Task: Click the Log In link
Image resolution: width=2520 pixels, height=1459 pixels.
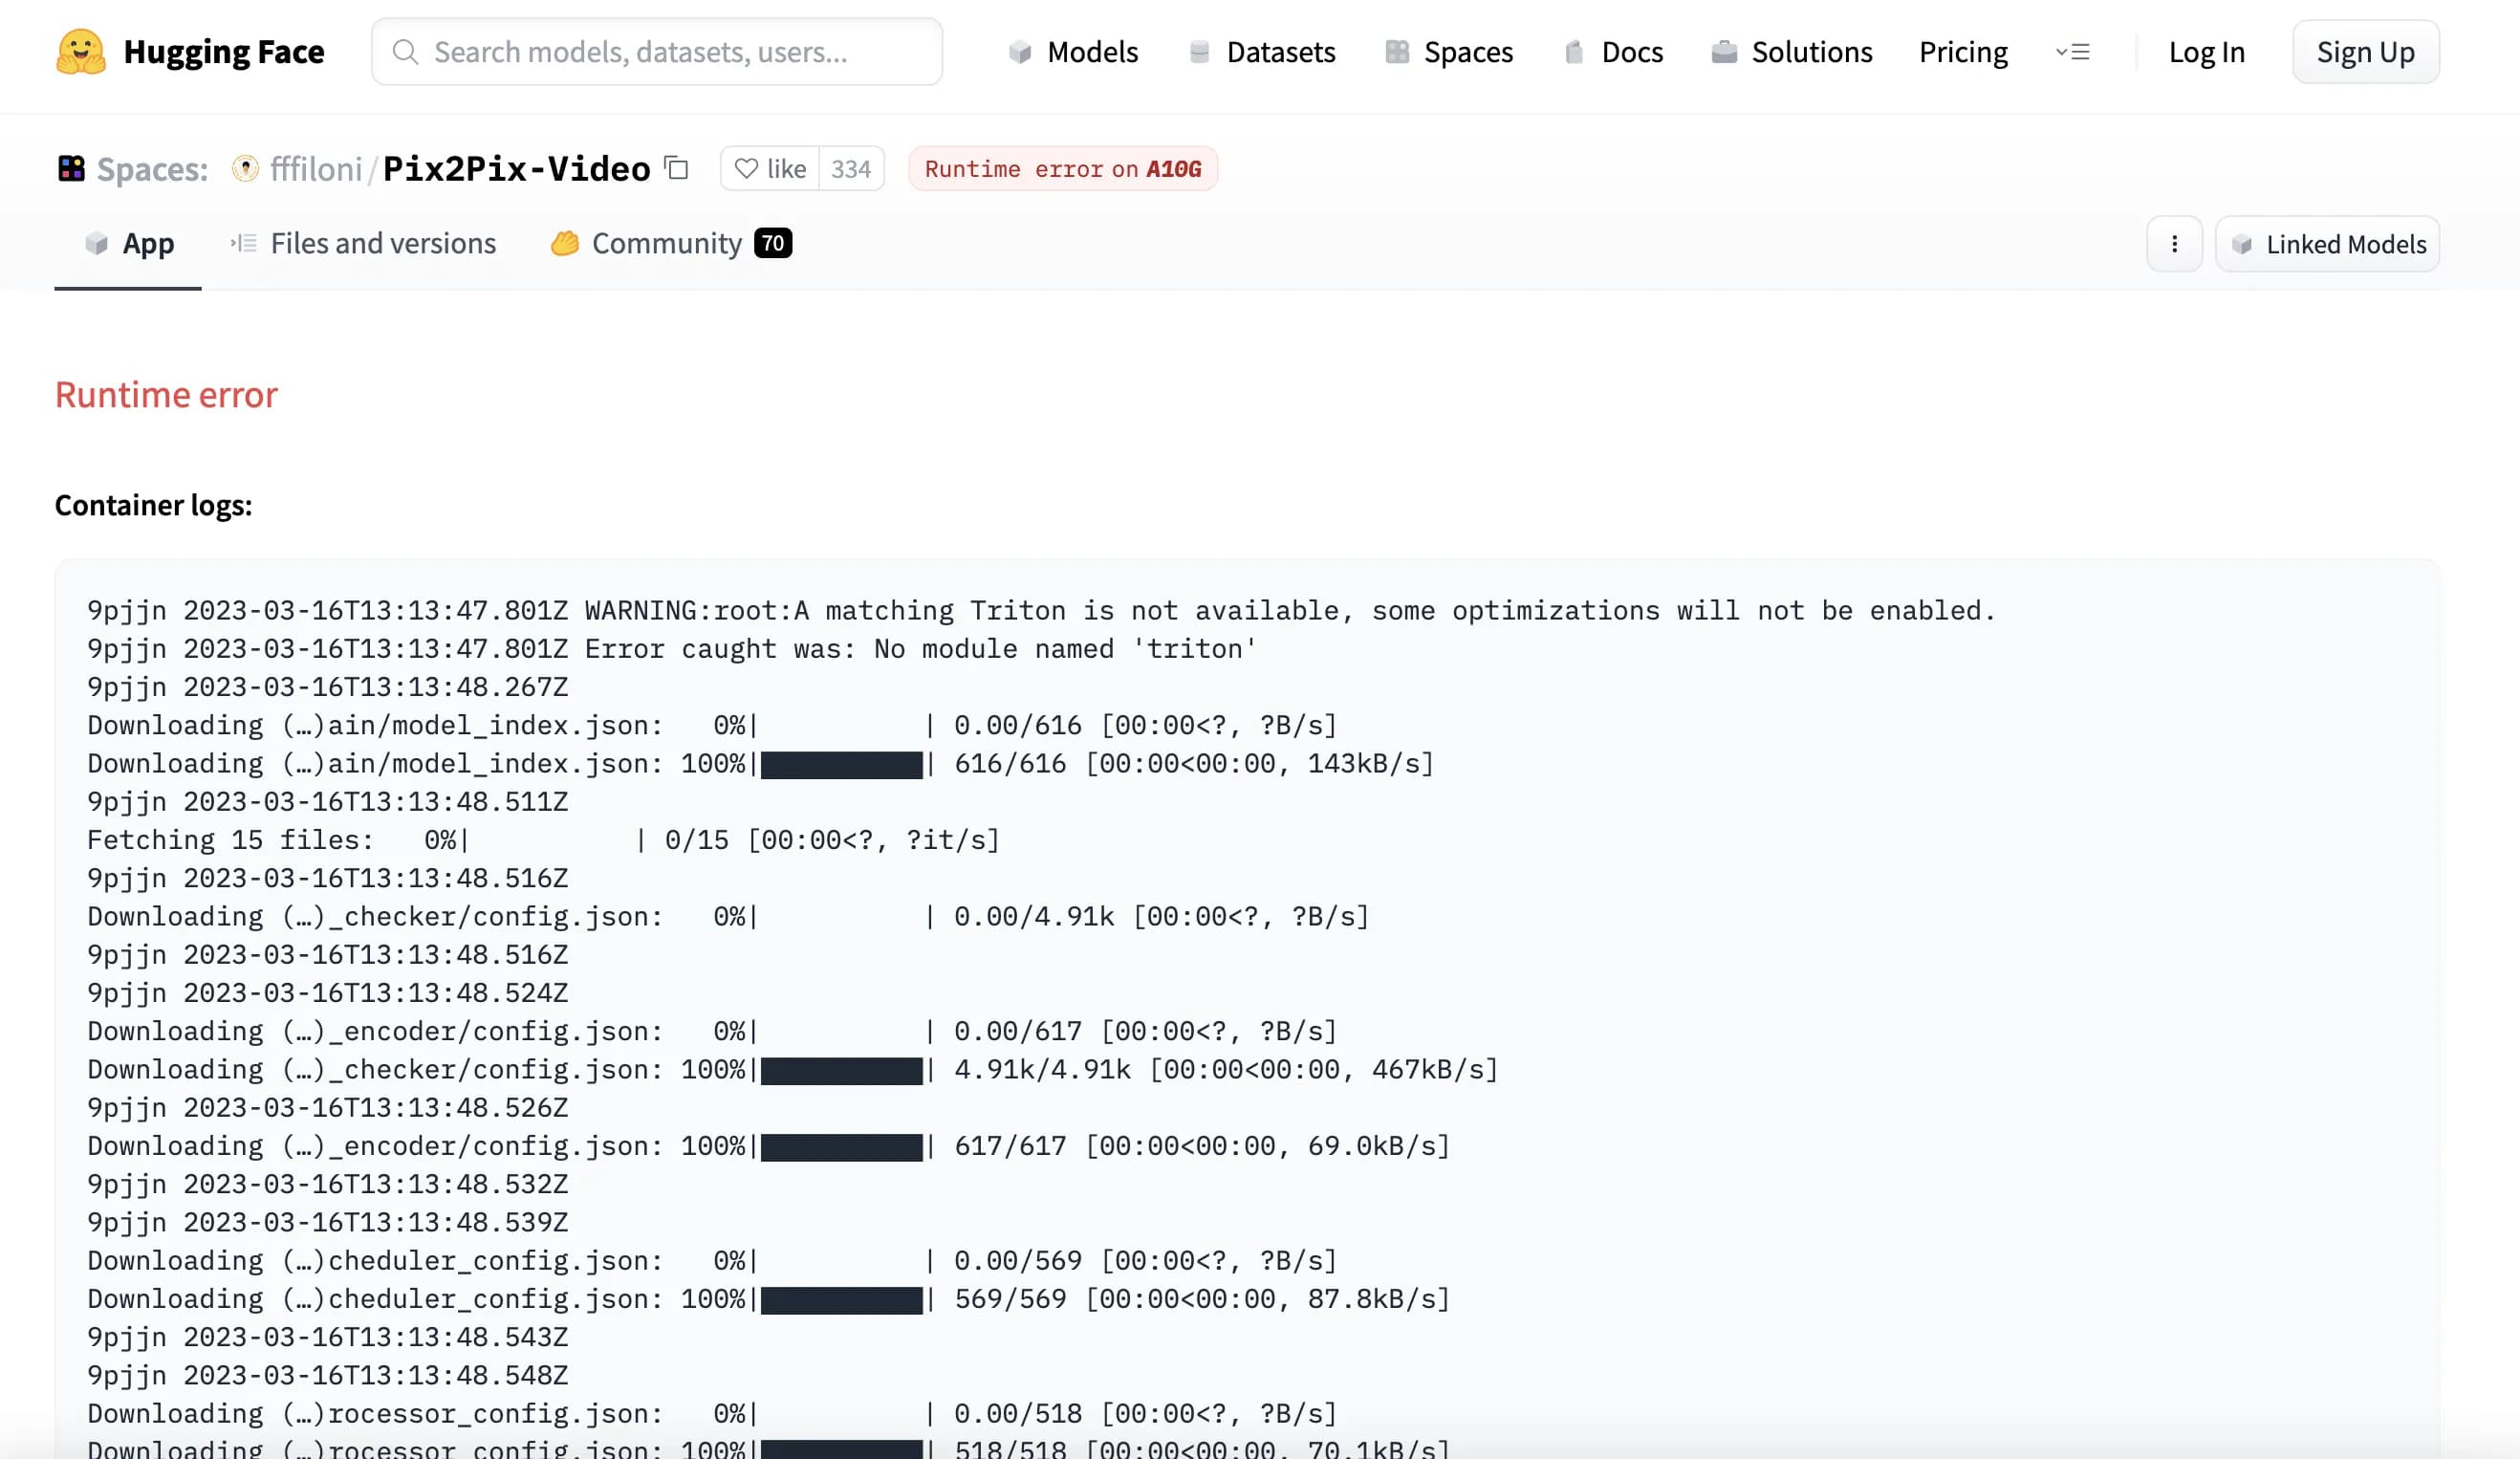Action: (2206, 51)
